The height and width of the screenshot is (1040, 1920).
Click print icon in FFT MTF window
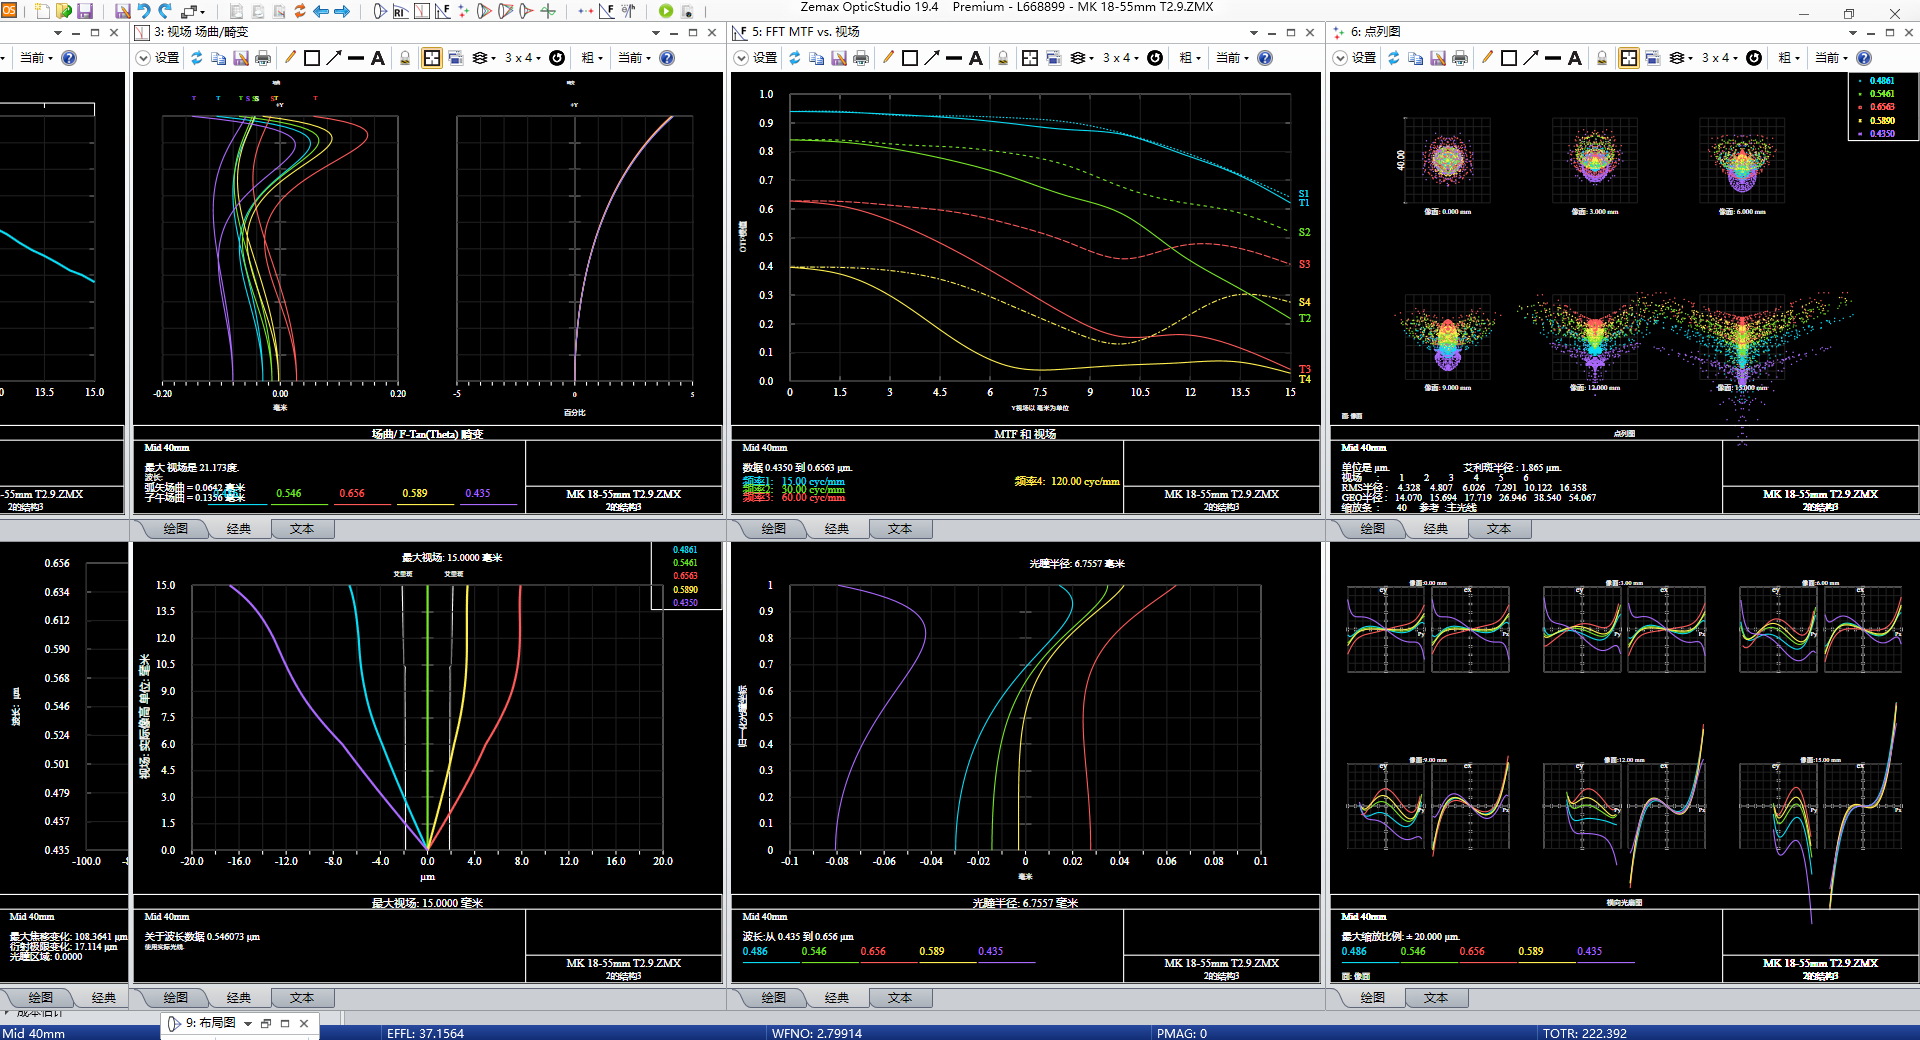(861, 58)
